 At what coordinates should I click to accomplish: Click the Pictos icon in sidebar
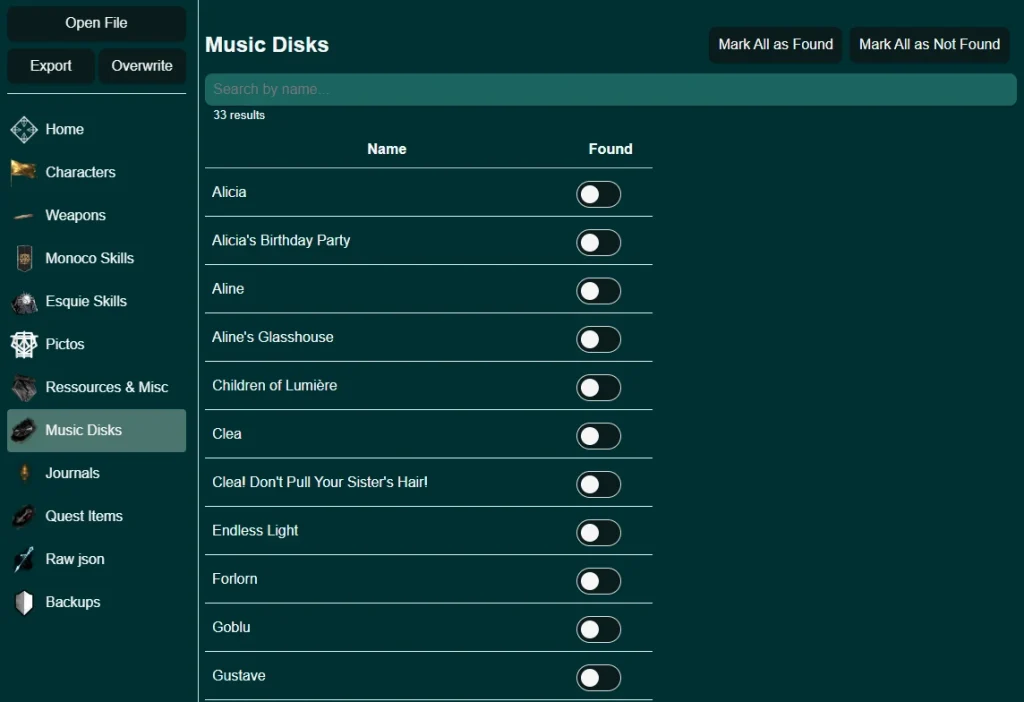pyautogui.click(x=24, y=345)
